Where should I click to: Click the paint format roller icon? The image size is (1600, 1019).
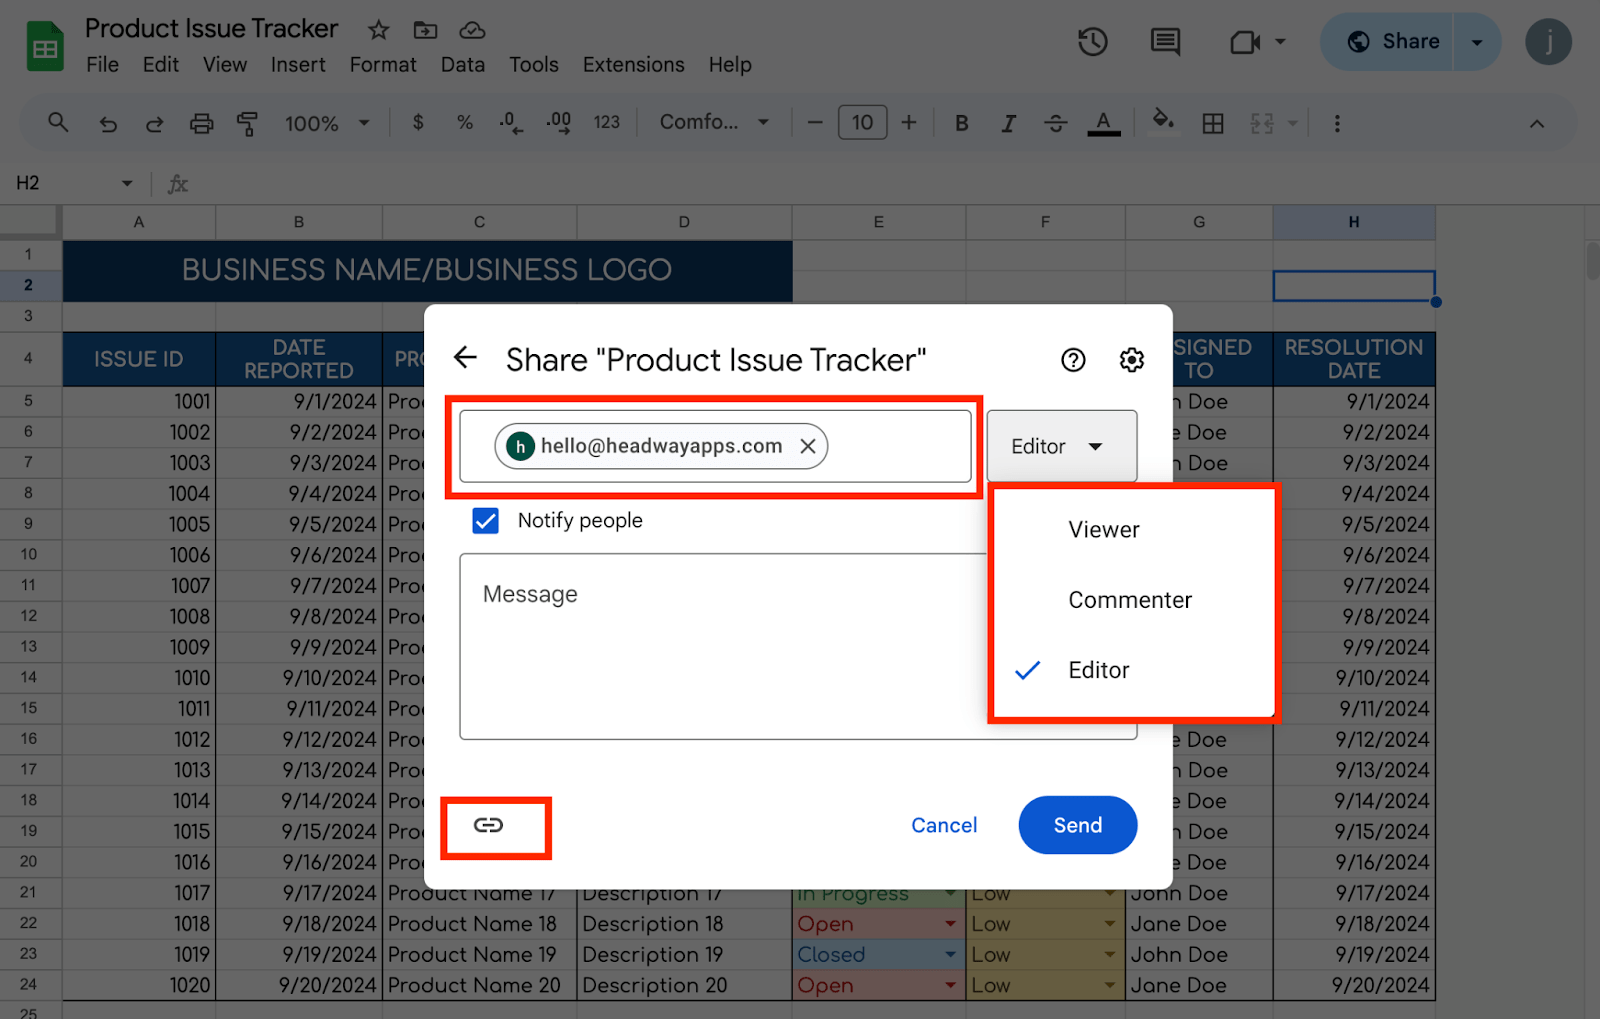point(247,123)
